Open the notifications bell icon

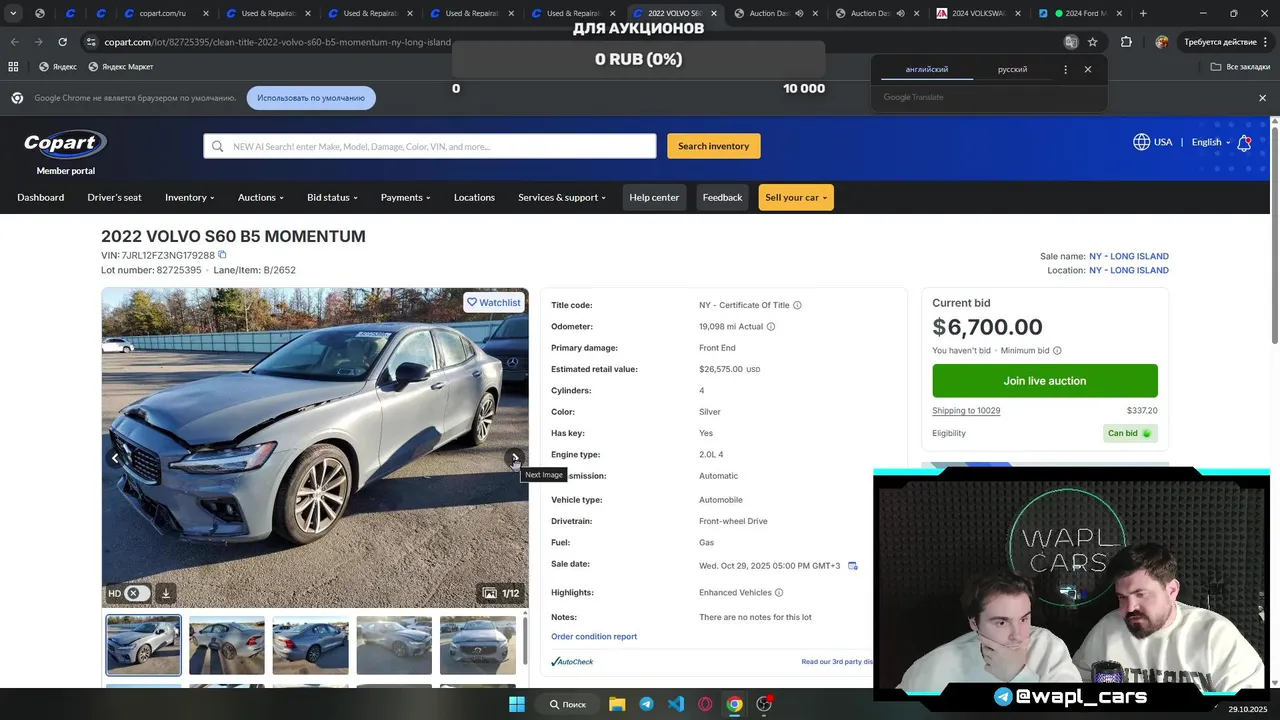1244,143
